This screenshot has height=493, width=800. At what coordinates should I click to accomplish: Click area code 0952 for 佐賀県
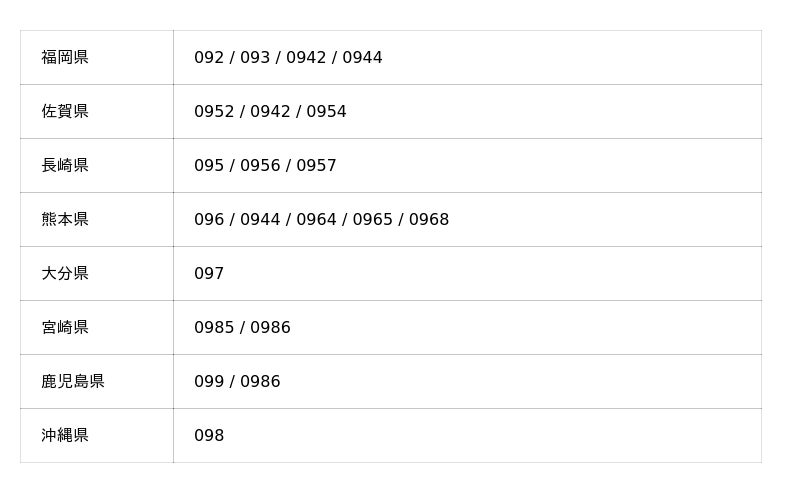(x=214, y=112)
